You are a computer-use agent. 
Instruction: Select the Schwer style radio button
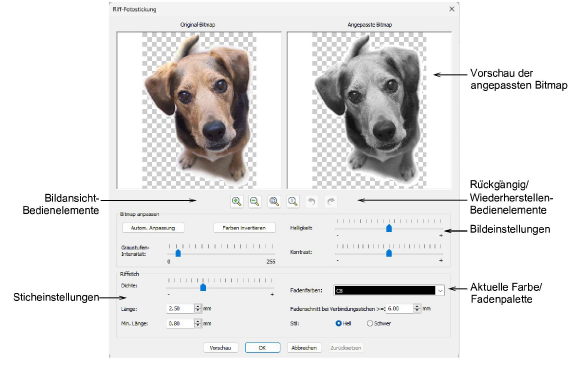pyautogui.click(x=370, y=323)
